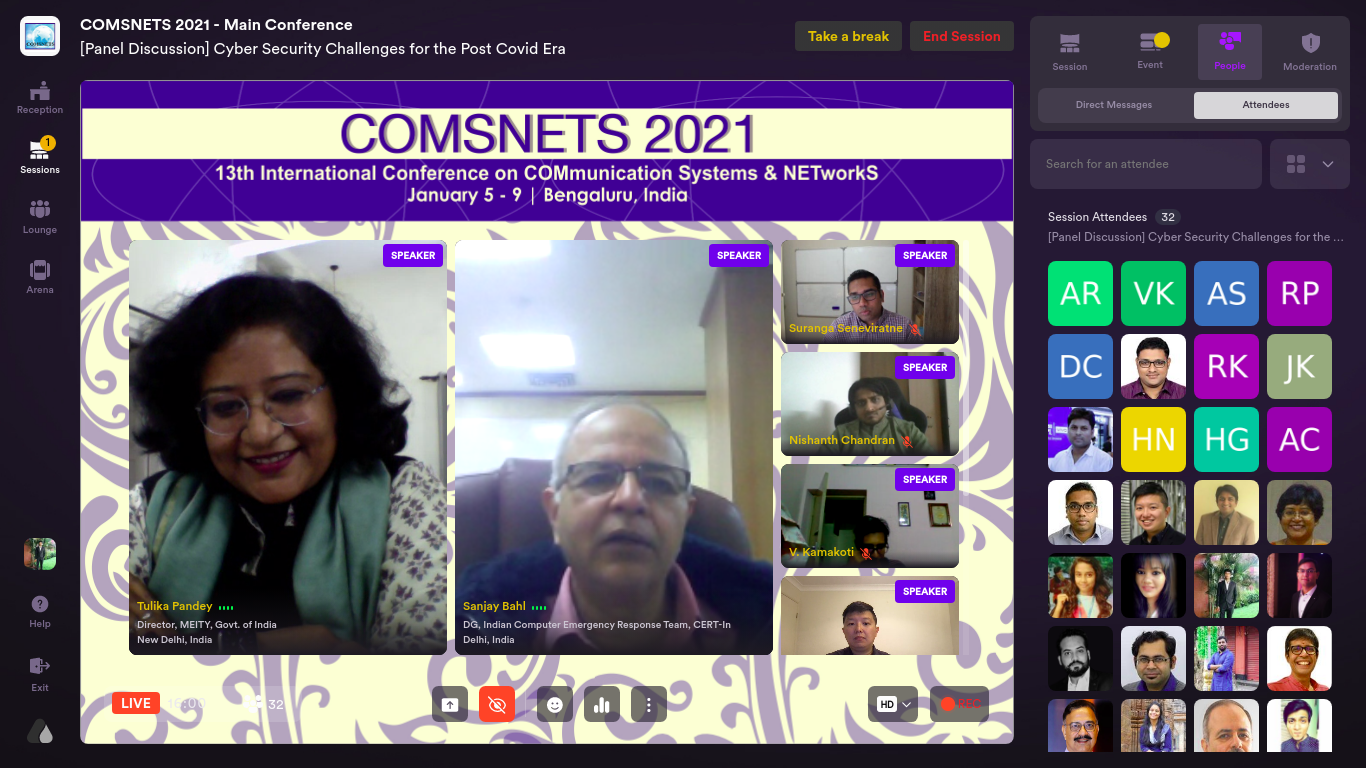This screenshot has height=768, width=1366.
Task: Open the polls bar chart icon
Action: [x=602, y=704]
